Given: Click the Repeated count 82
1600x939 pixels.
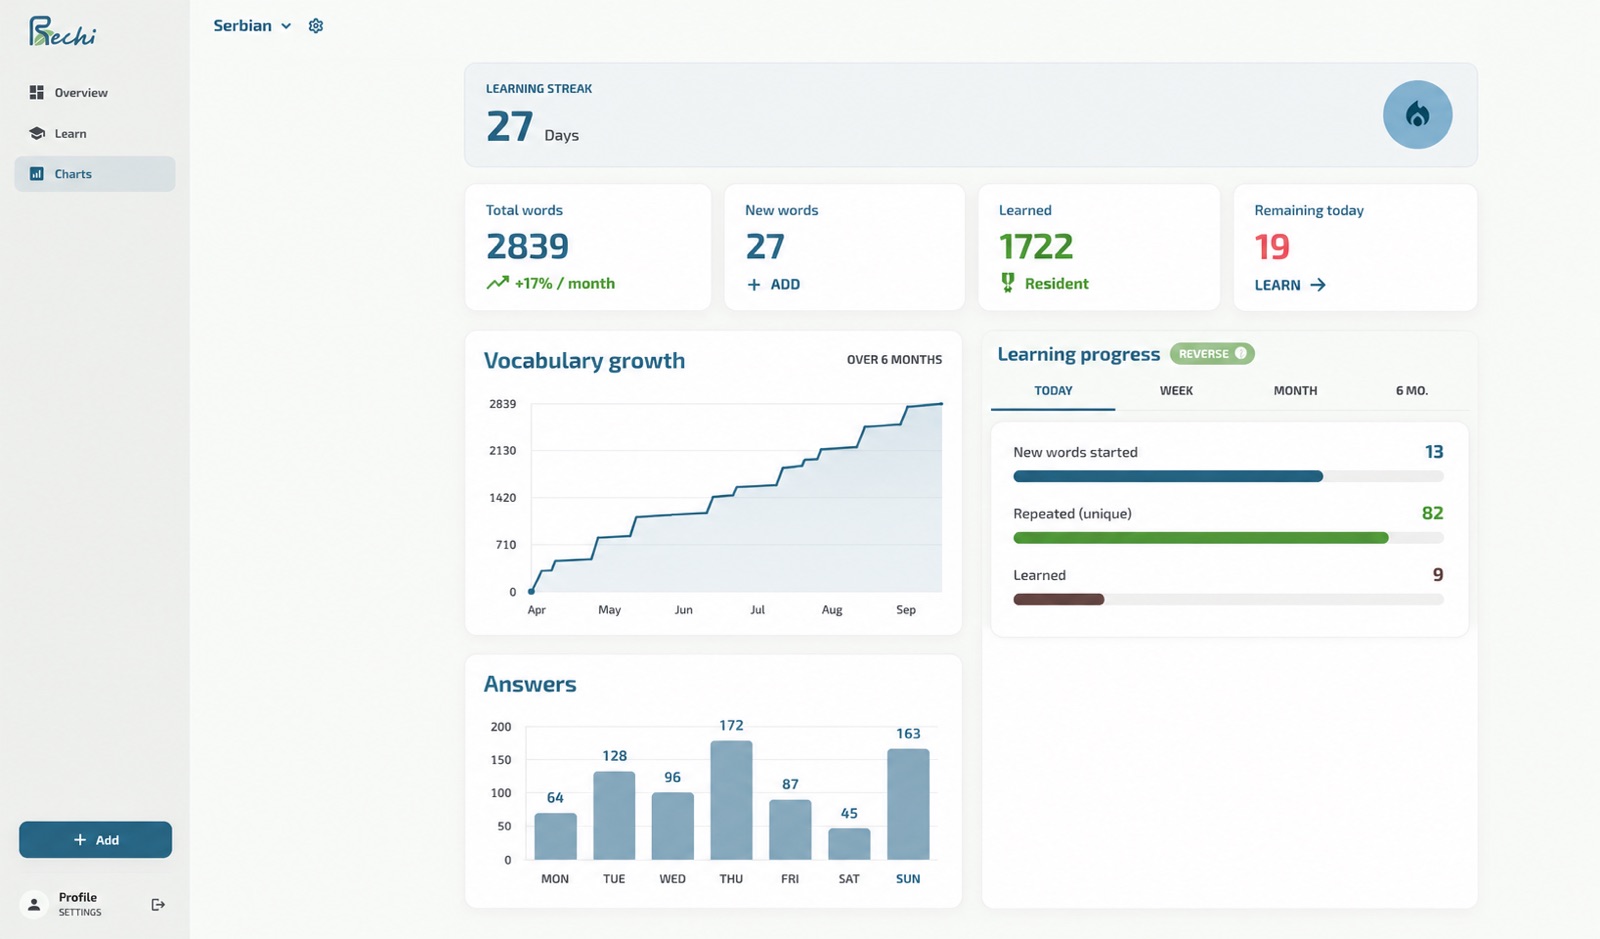Looking at the screenshot, I should point(1432,513).
